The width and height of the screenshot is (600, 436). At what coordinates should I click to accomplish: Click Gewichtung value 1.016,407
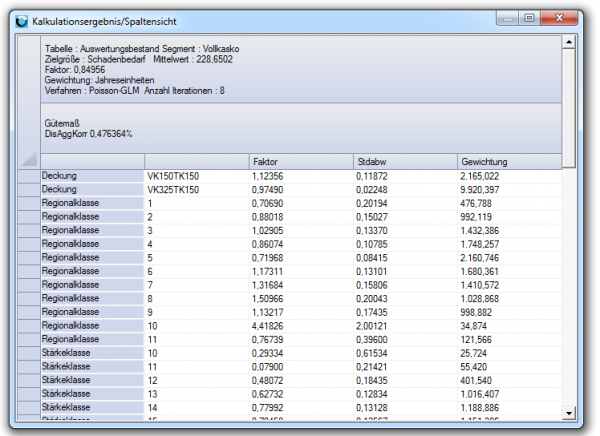point(479,394)
